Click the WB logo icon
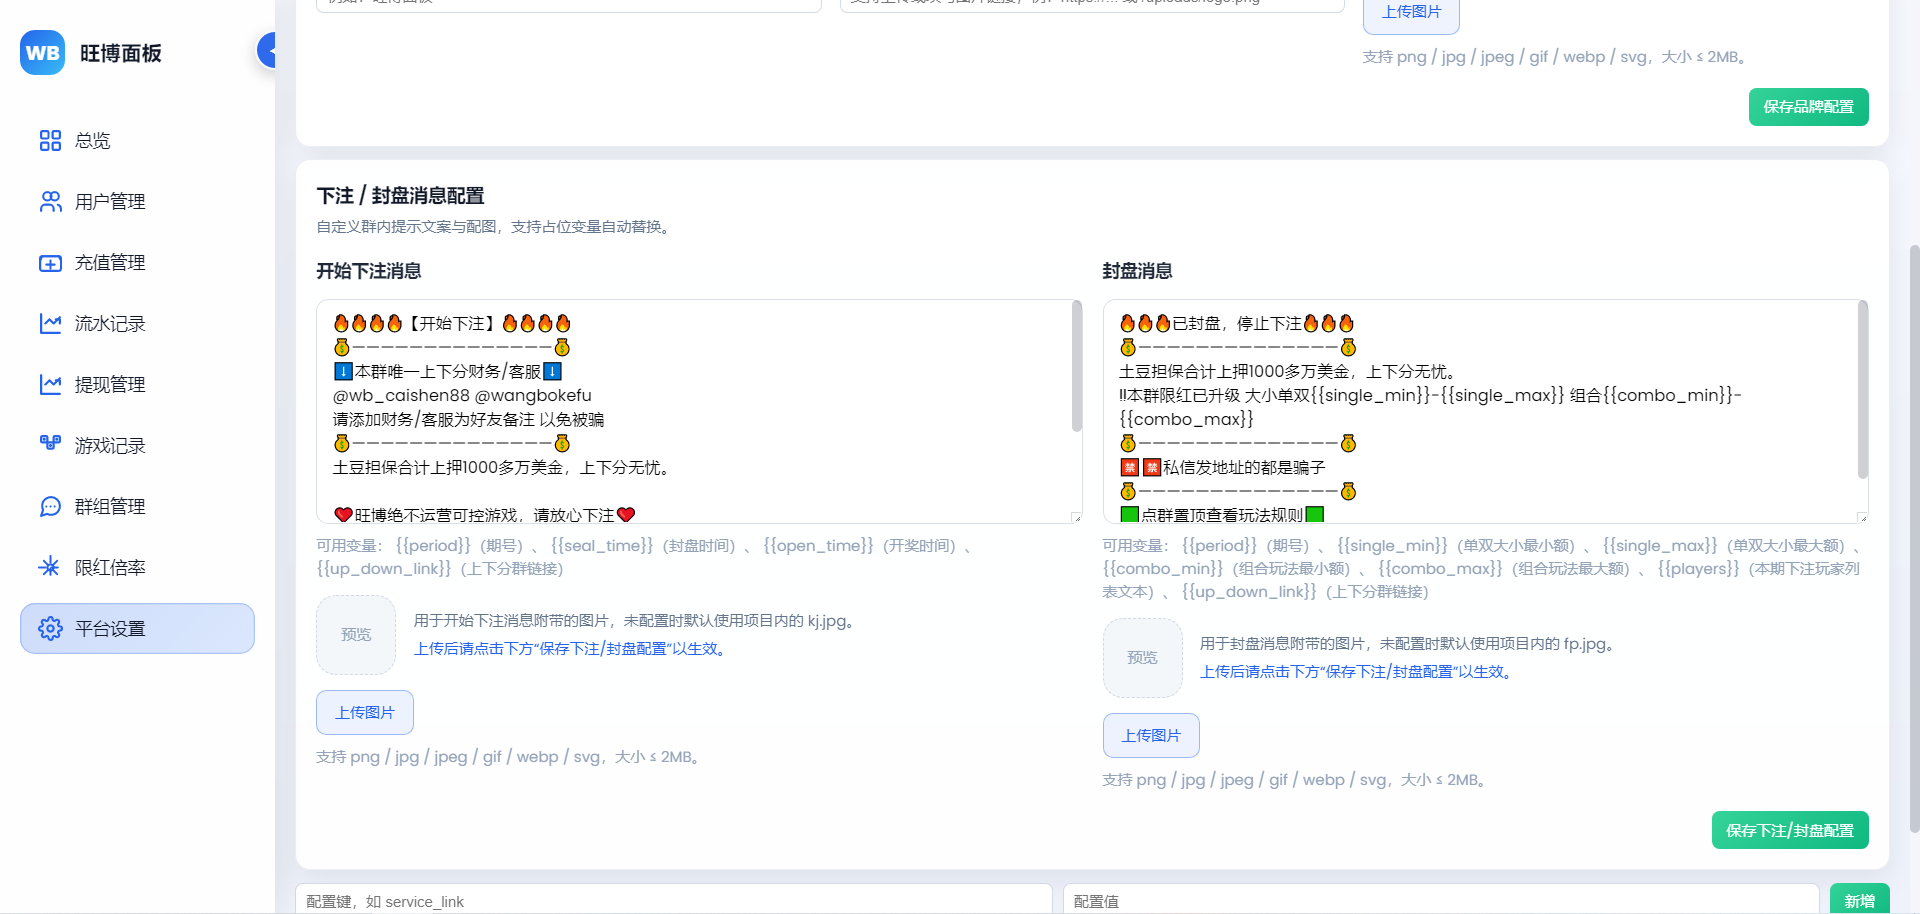This screenshot has height=914, width=1920. coord(42,53)
